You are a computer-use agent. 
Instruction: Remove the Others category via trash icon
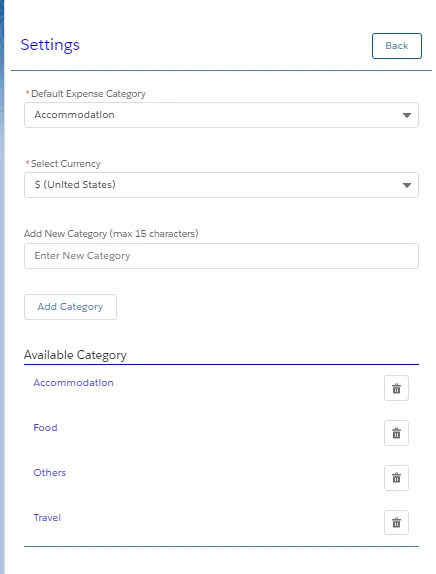point(396,478)
